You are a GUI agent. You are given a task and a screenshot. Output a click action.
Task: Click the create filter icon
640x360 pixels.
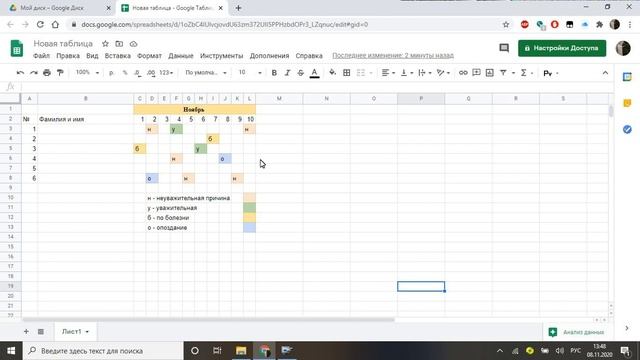coord(503,73)
